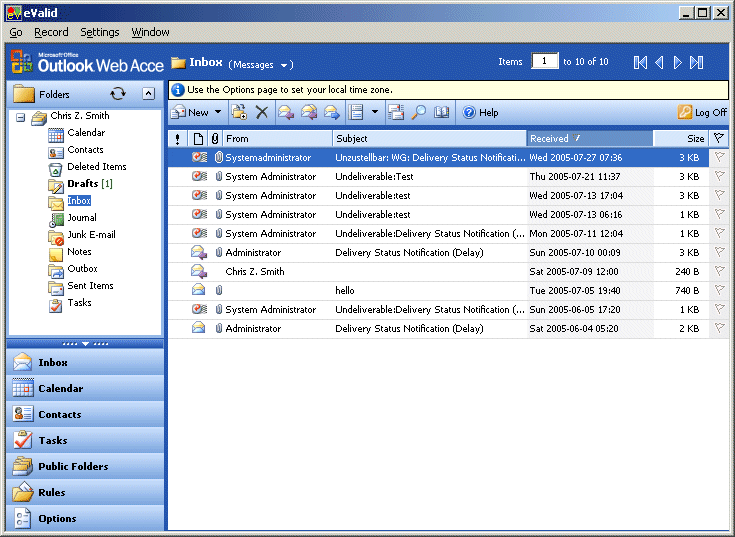Open the Rules shortcut
This screenshot has height=537, width=735.
click(85, 492)
